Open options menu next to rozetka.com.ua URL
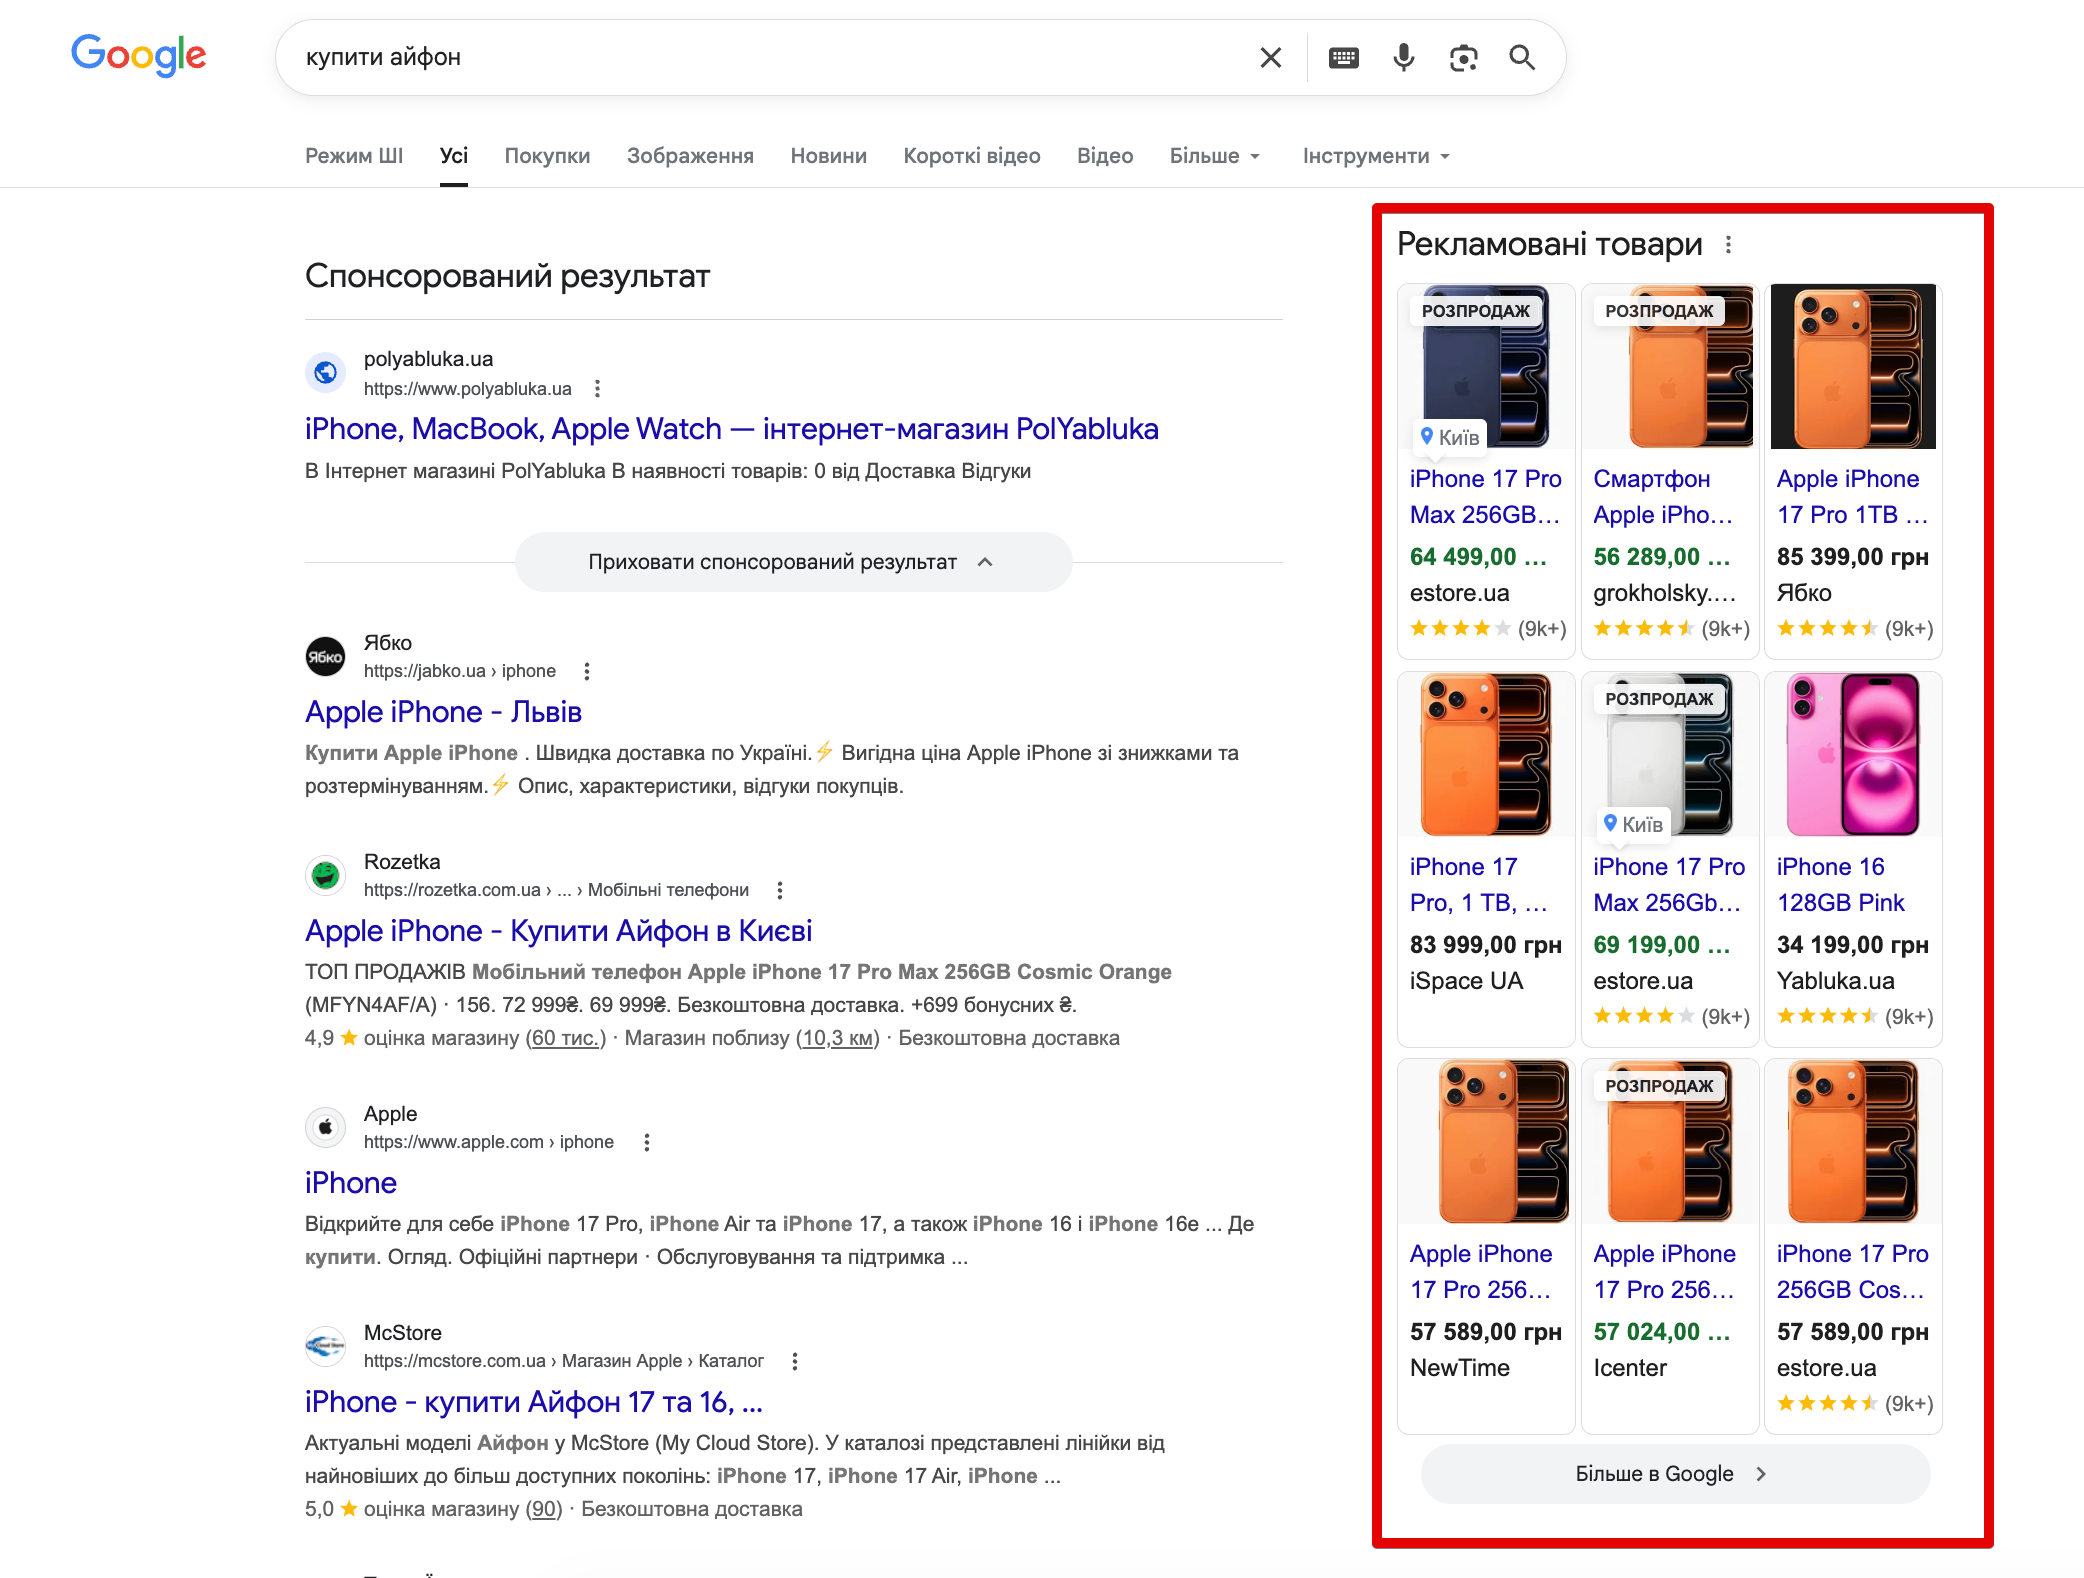Viewport: 2084px width, 1578px height. 780,890
